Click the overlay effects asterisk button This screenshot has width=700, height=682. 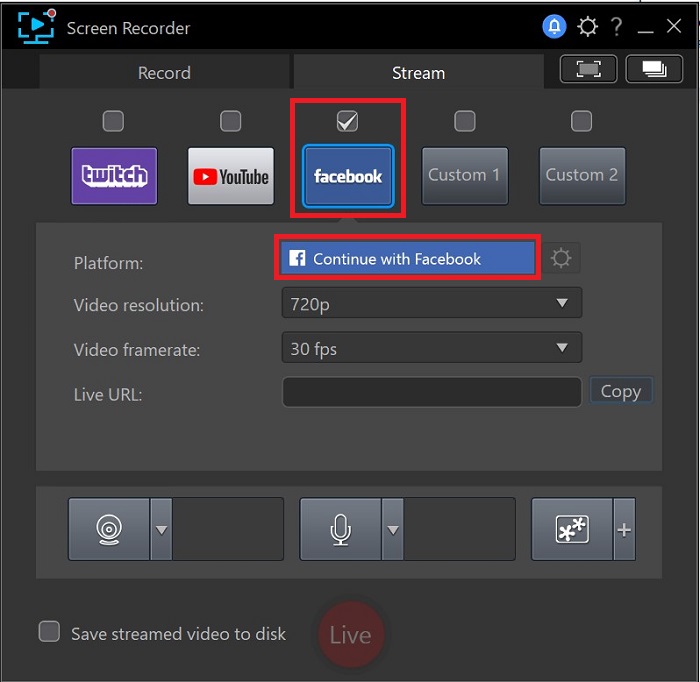tap(572, 529)
